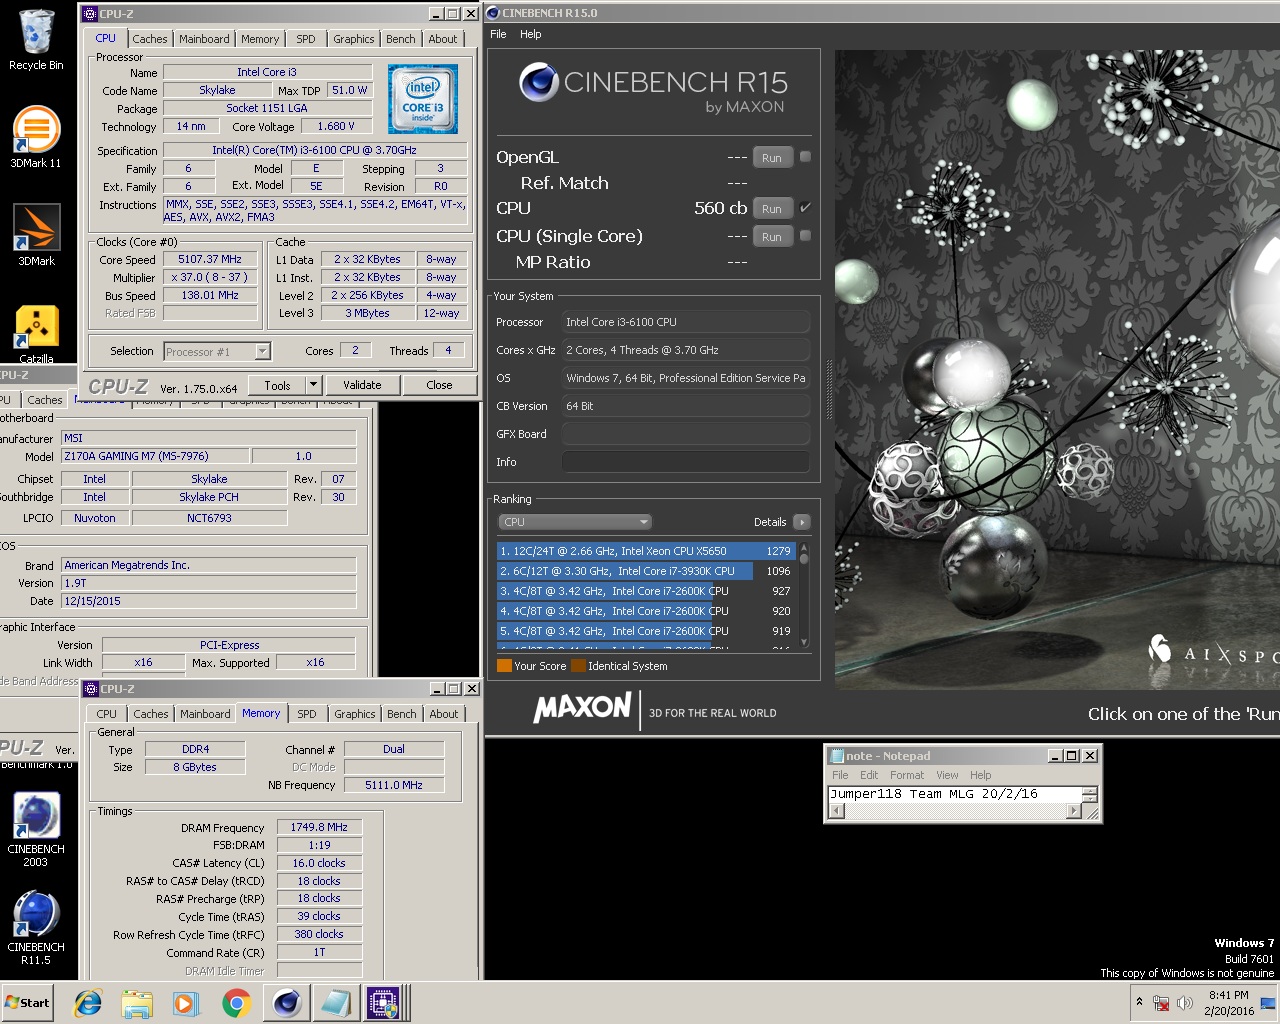Open the Recycle Bin desktop icon
The width and height of the screenshot is (1280, 1024).
[36, 40]
